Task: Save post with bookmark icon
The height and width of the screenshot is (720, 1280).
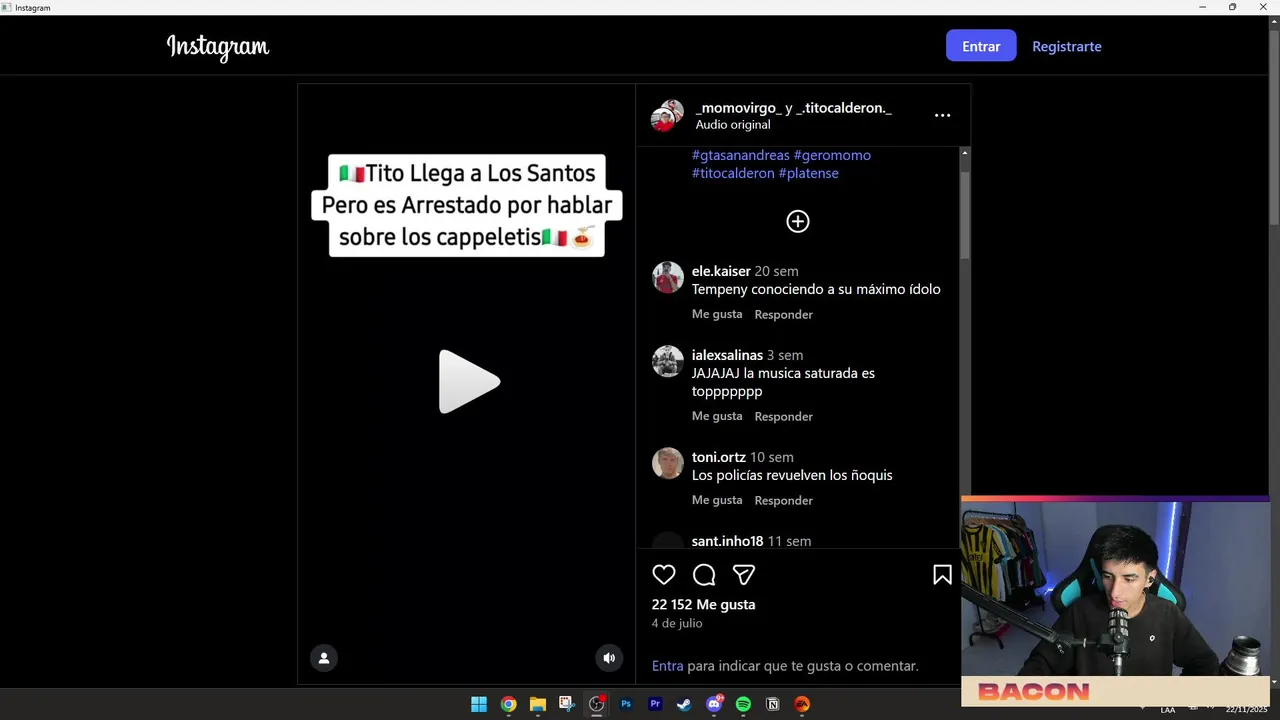Action: pos(942,575)
